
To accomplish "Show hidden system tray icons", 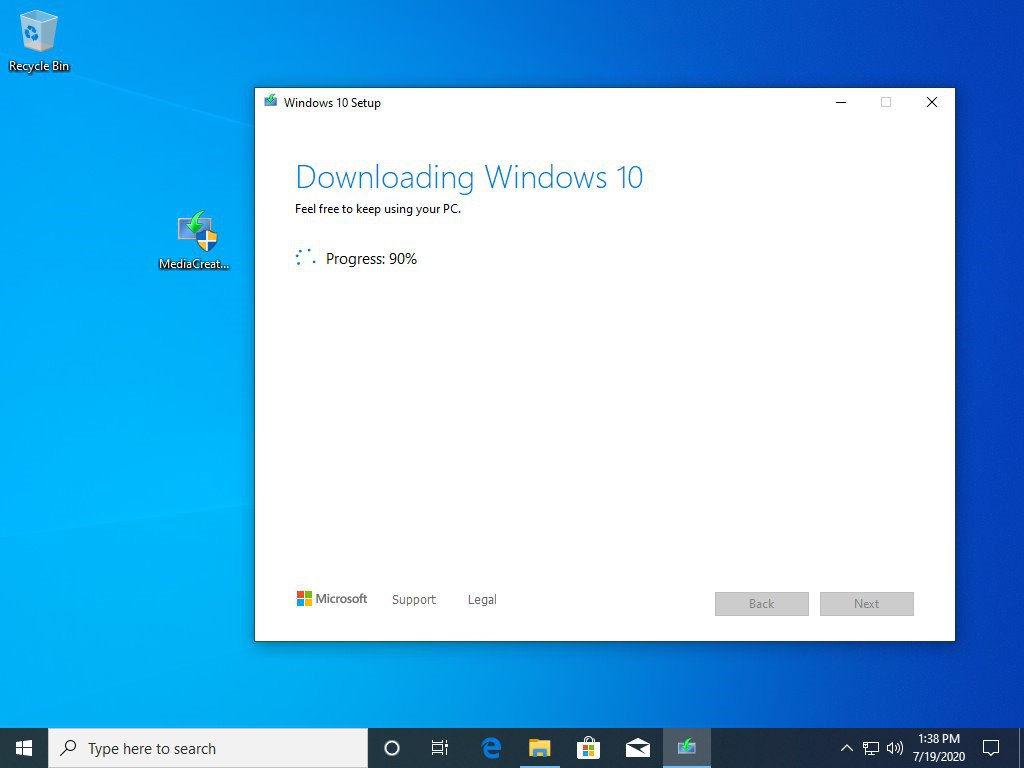I will pos(846,748).
